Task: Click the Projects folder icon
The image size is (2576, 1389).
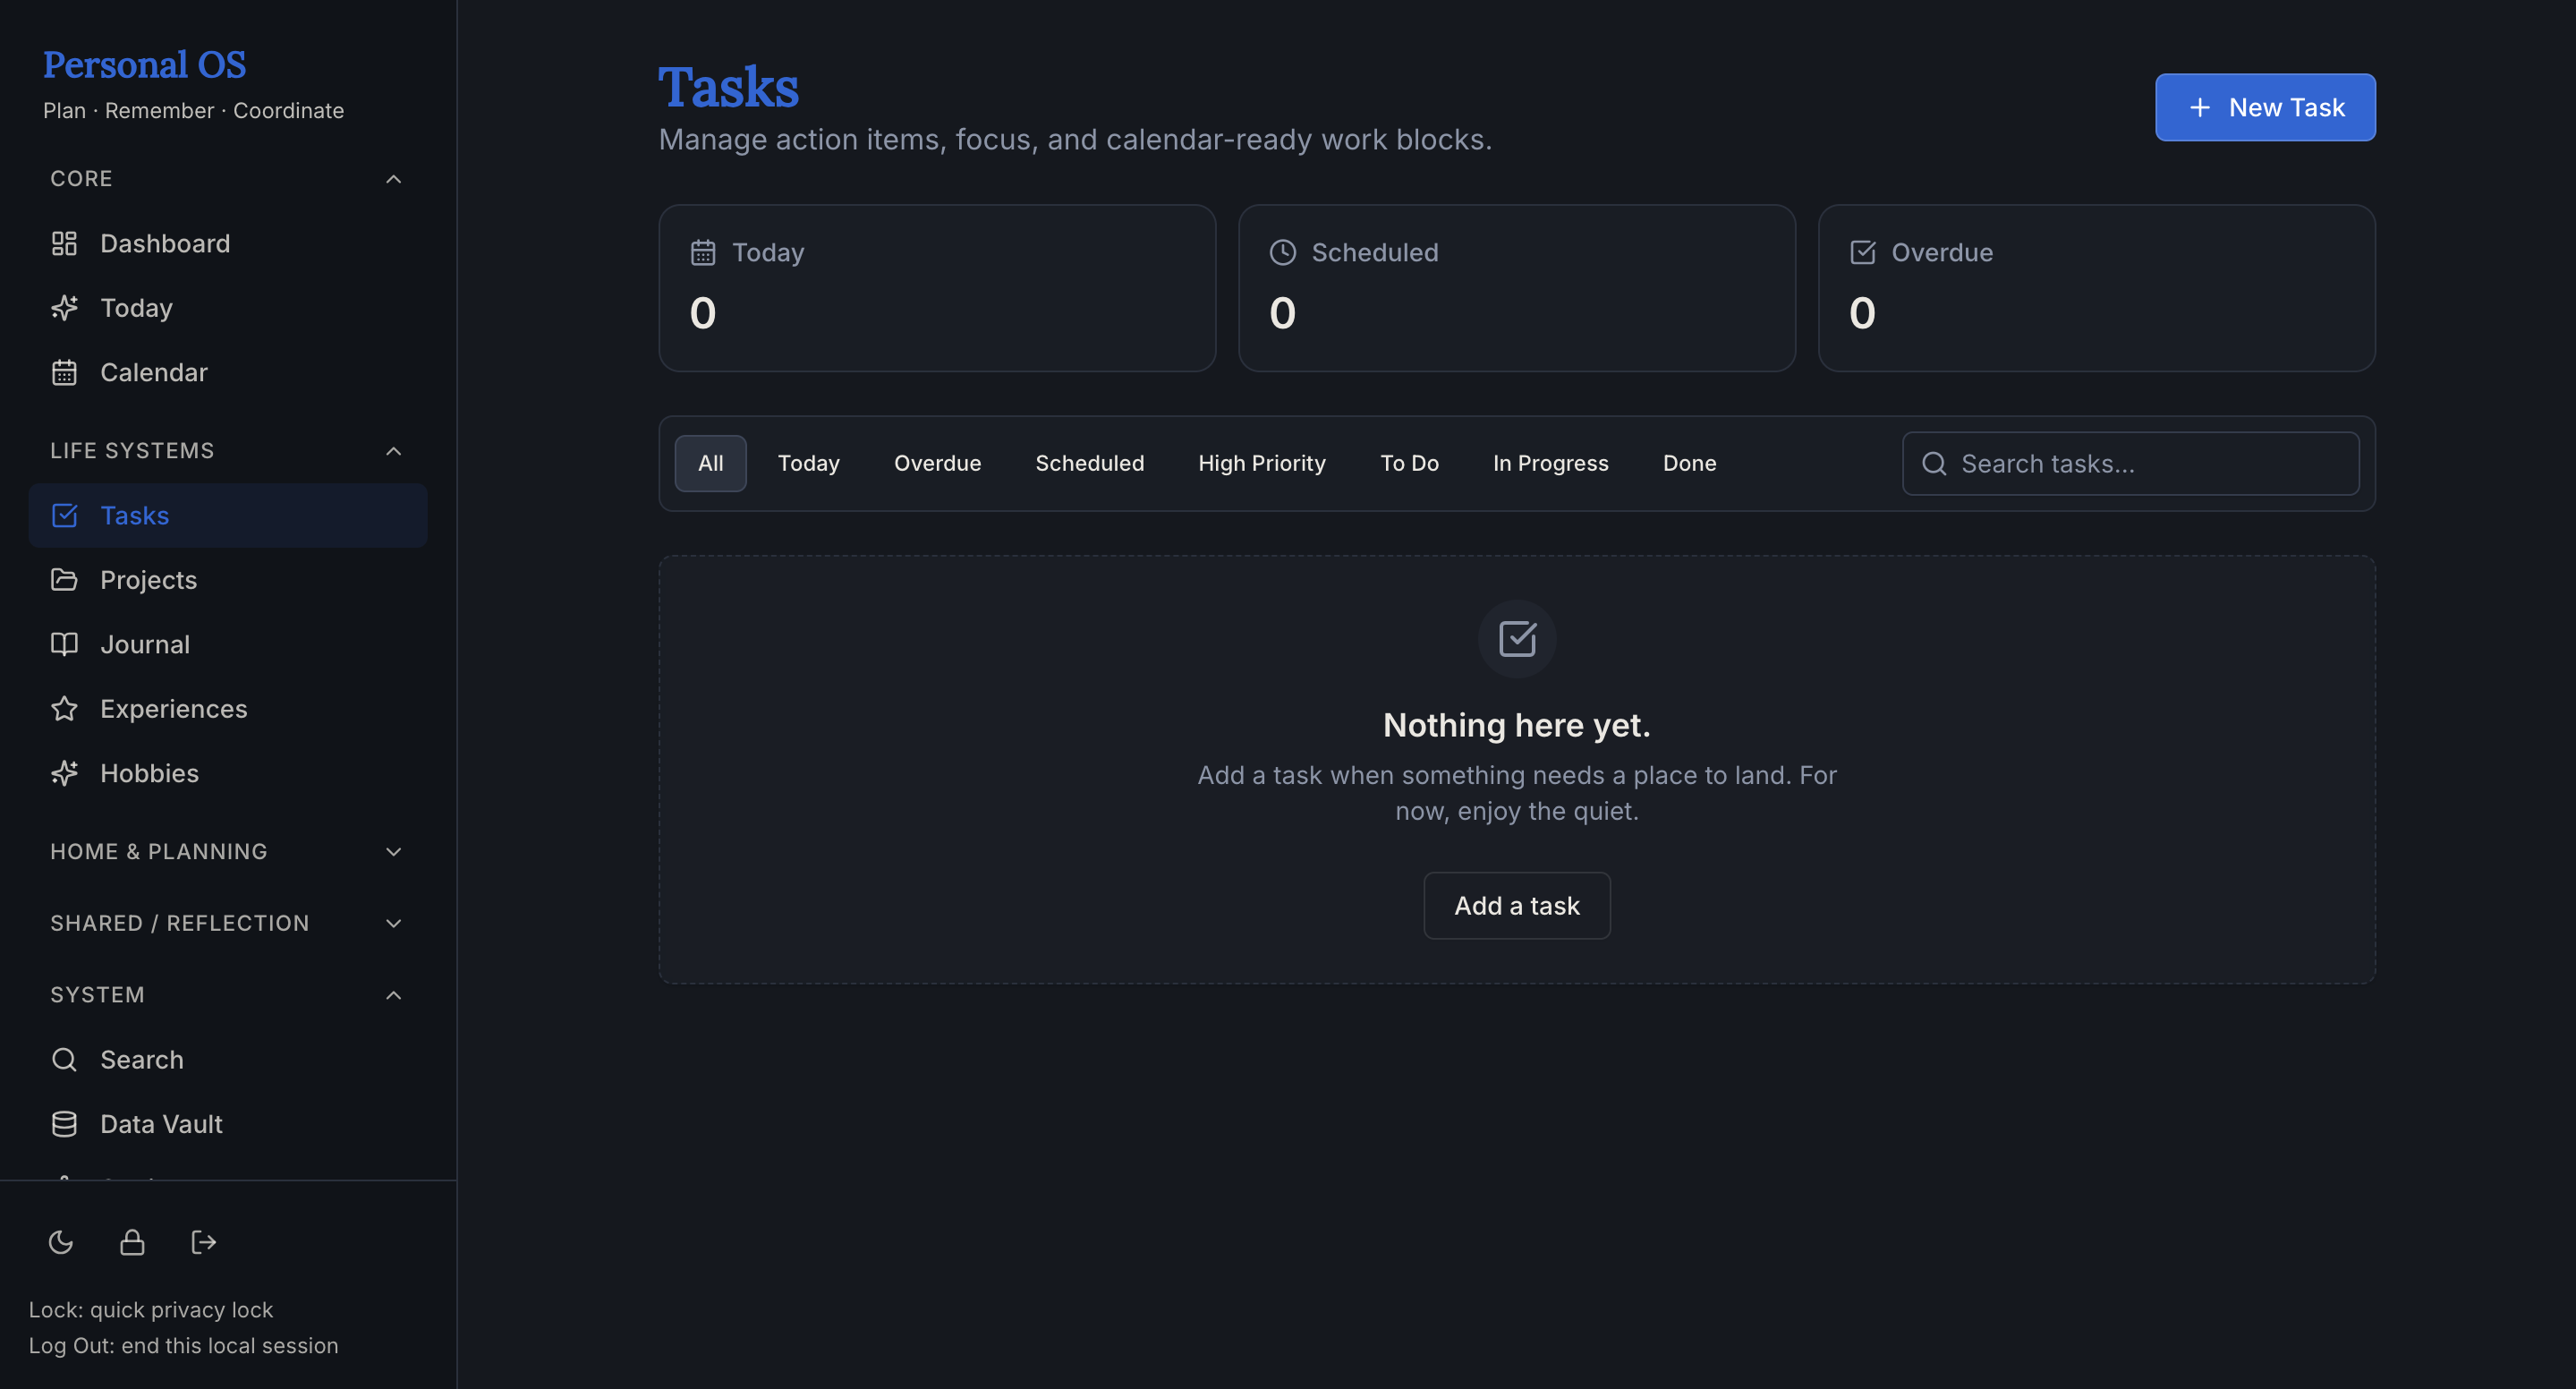Action: pos(64,580)
